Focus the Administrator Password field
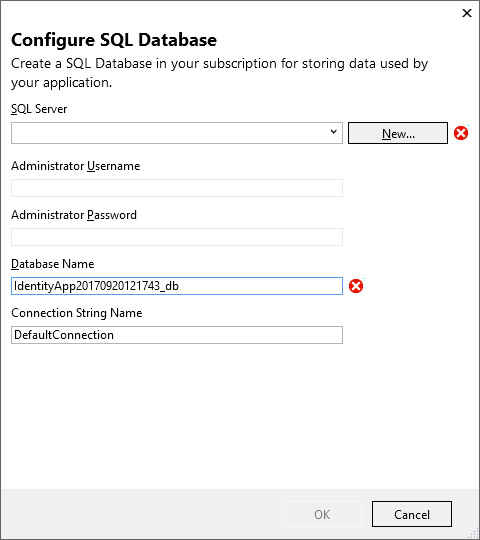480x540 pixels. pos(177,237)
